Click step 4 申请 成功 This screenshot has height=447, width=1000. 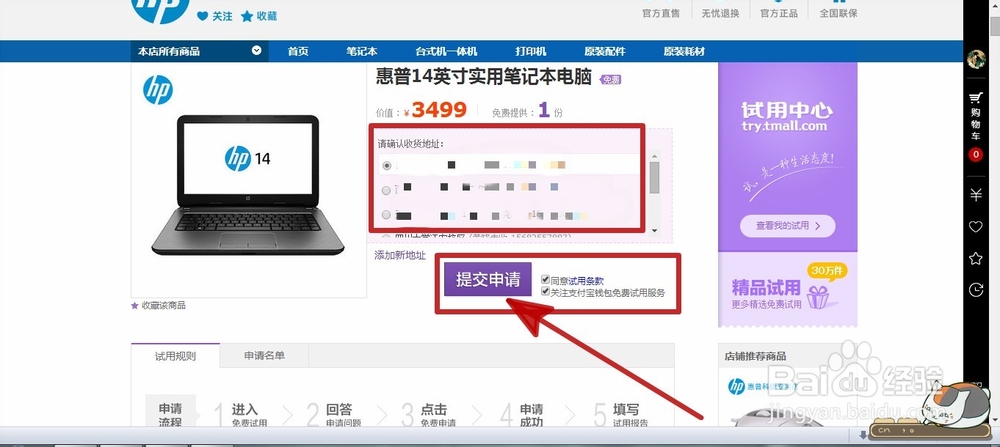522,415
